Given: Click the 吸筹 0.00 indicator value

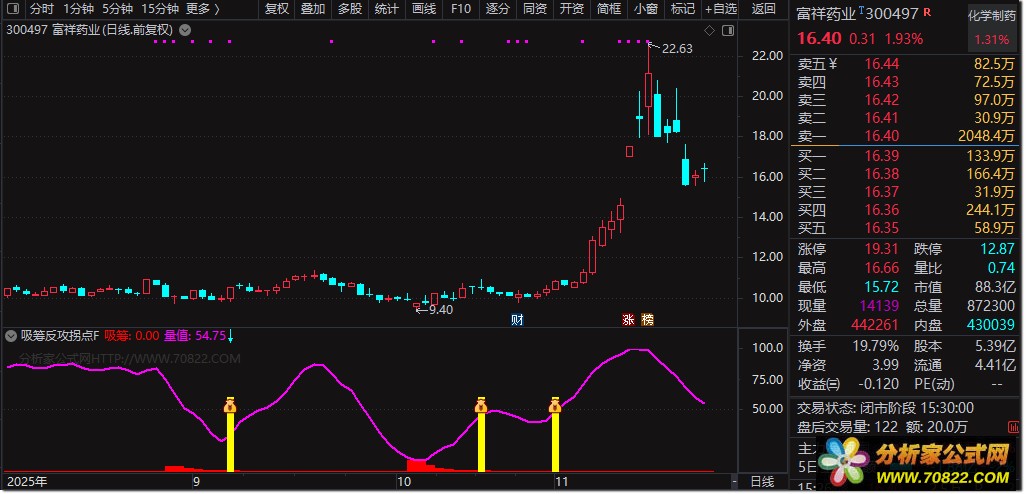Looking at the screenshot, I should tap(132, 336).
